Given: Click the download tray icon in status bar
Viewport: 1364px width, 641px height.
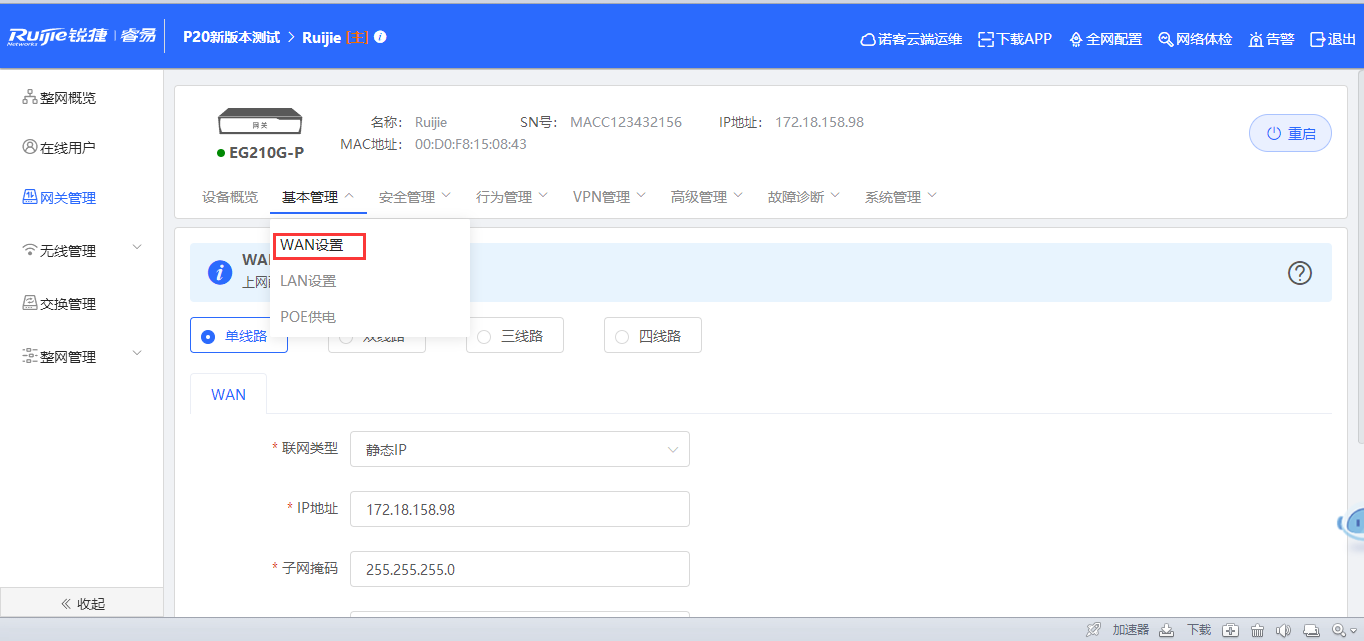Looking at the screenshot, I should [x=1166, y=630].
